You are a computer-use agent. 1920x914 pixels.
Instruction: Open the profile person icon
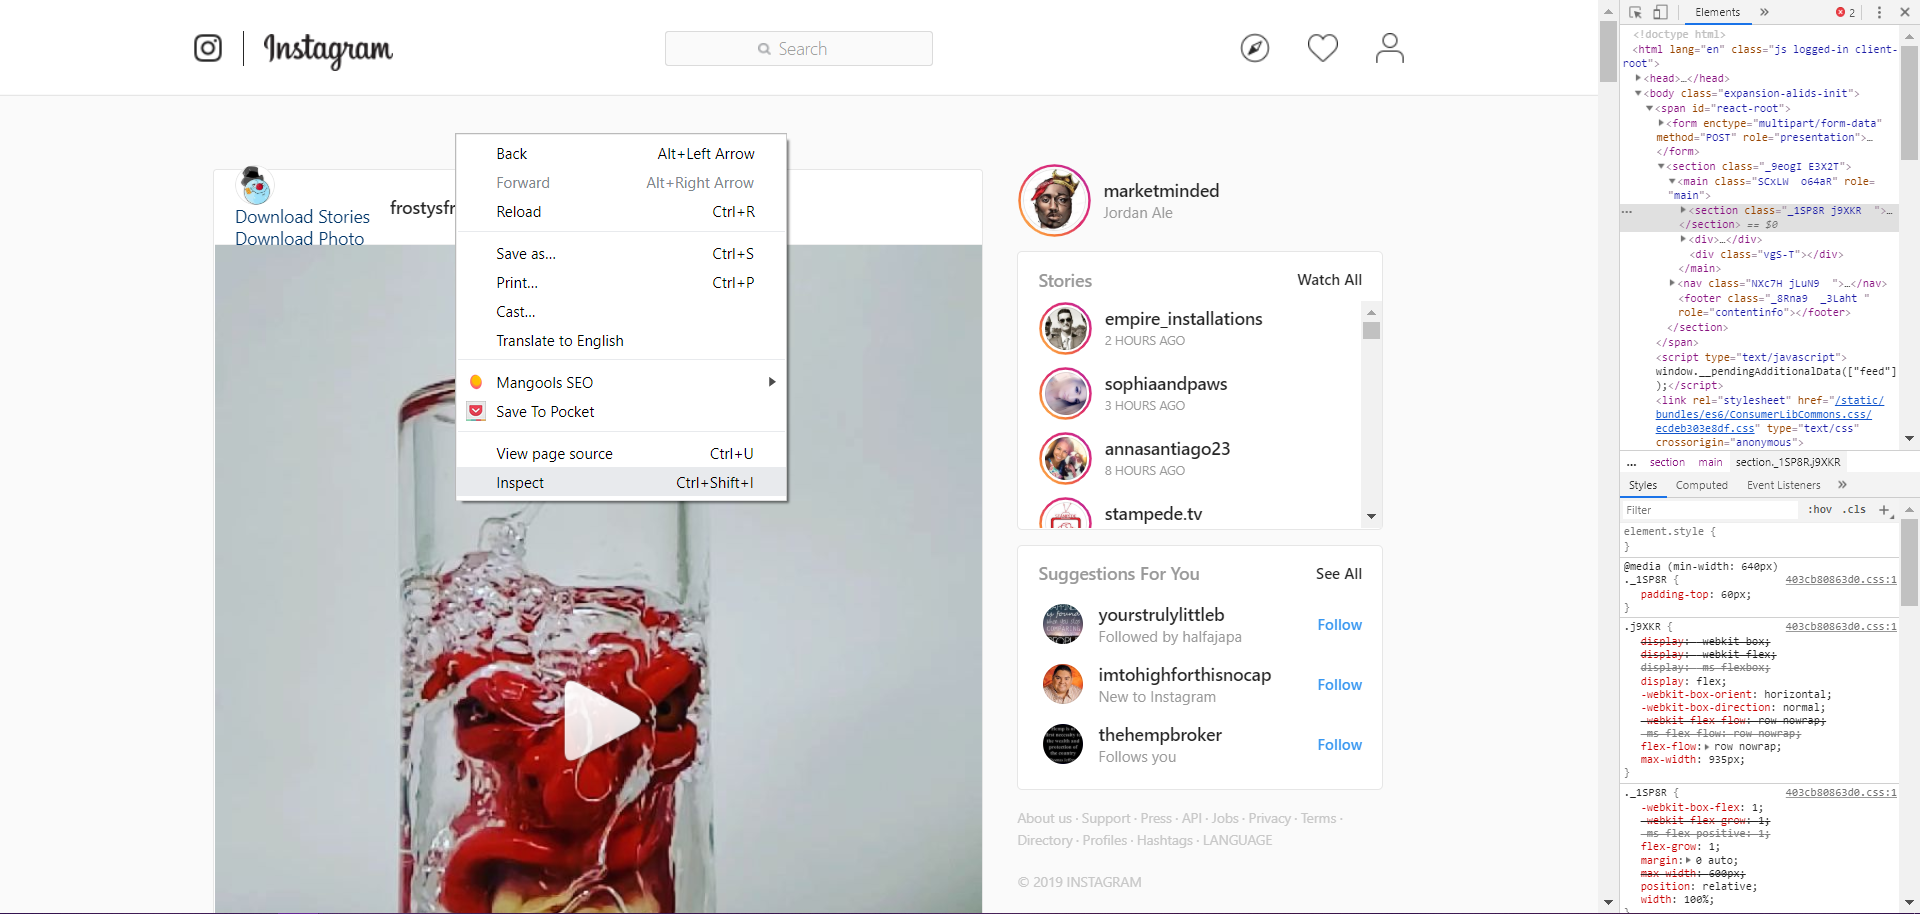click(x=1390, y=48)
